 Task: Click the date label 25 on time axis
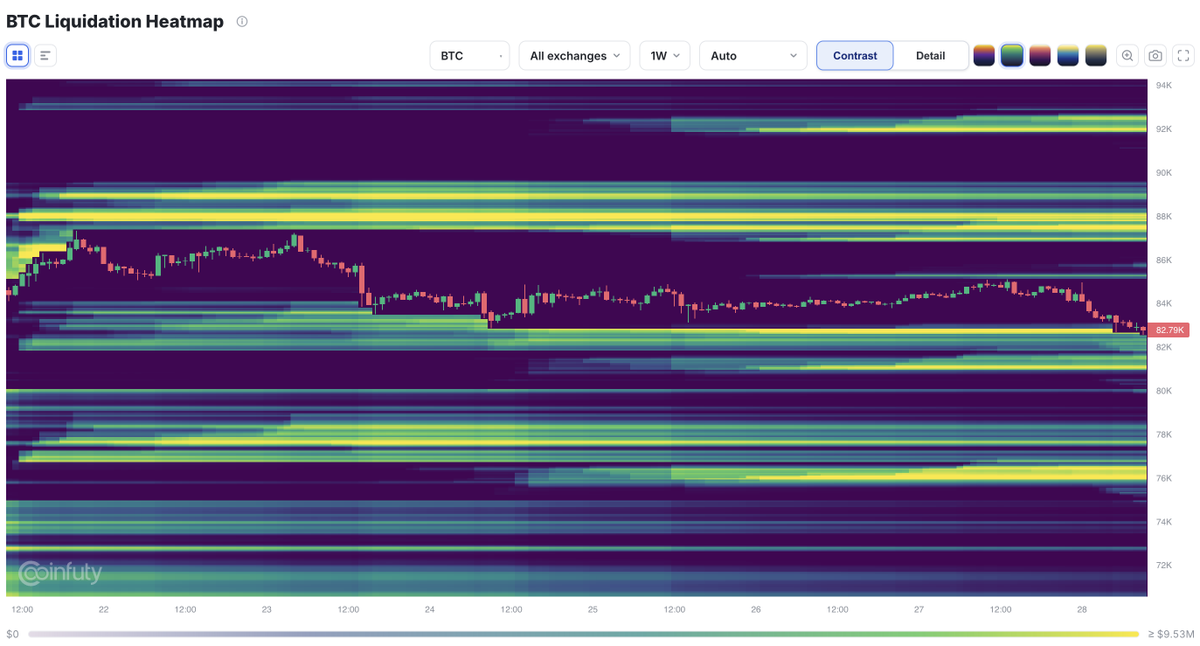(x=592, y=609)
